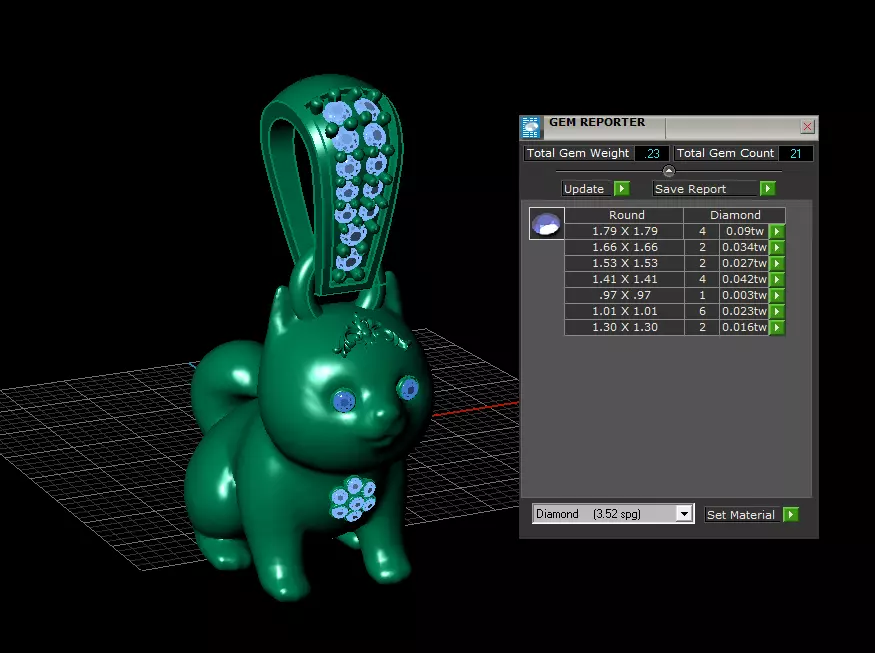This screenshot has height=653, width=875.
Task: Click the Diamond column header
Action: (735, 215)
